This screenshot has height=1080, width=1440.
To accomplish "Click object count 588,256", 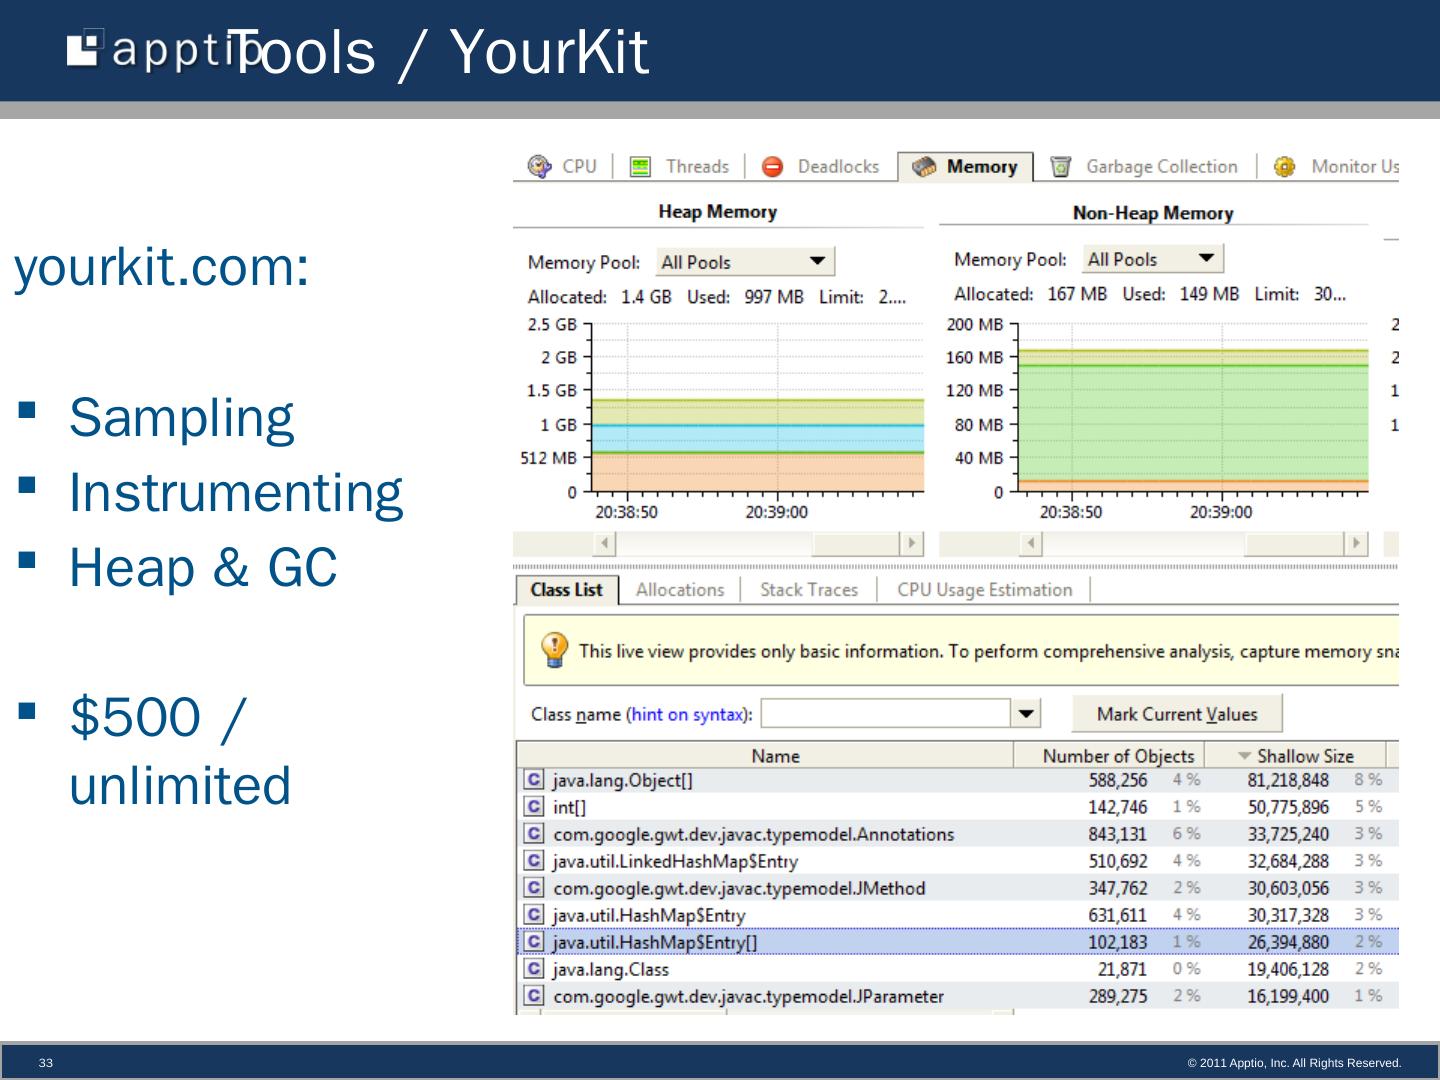I will [1118, 780].
